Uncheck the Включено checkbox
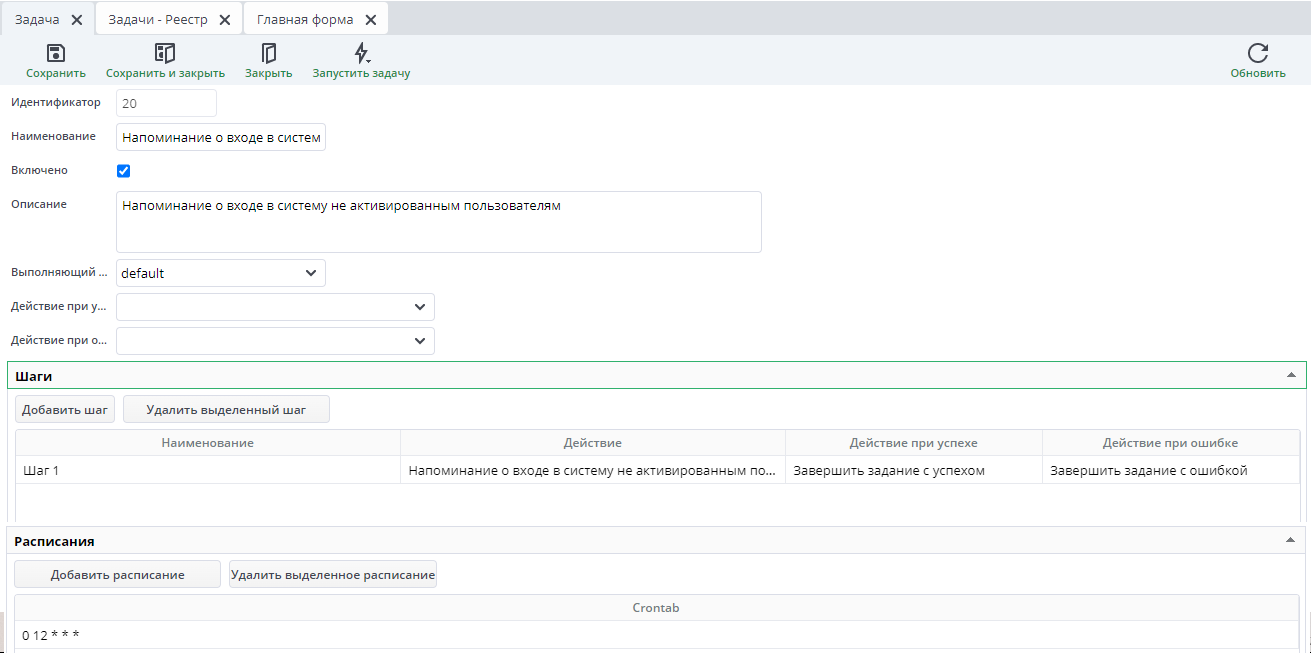 click(x=124, y=171)
